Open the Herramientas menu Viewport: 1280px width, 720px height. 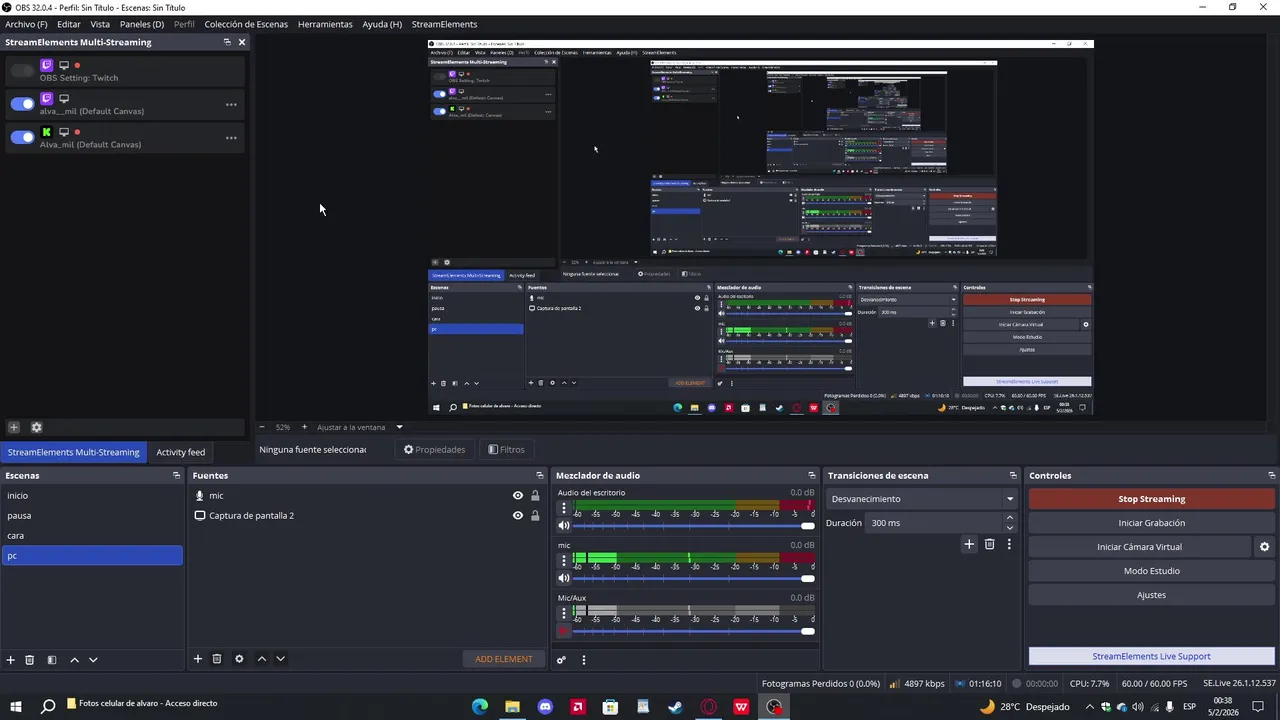[325, 24]
